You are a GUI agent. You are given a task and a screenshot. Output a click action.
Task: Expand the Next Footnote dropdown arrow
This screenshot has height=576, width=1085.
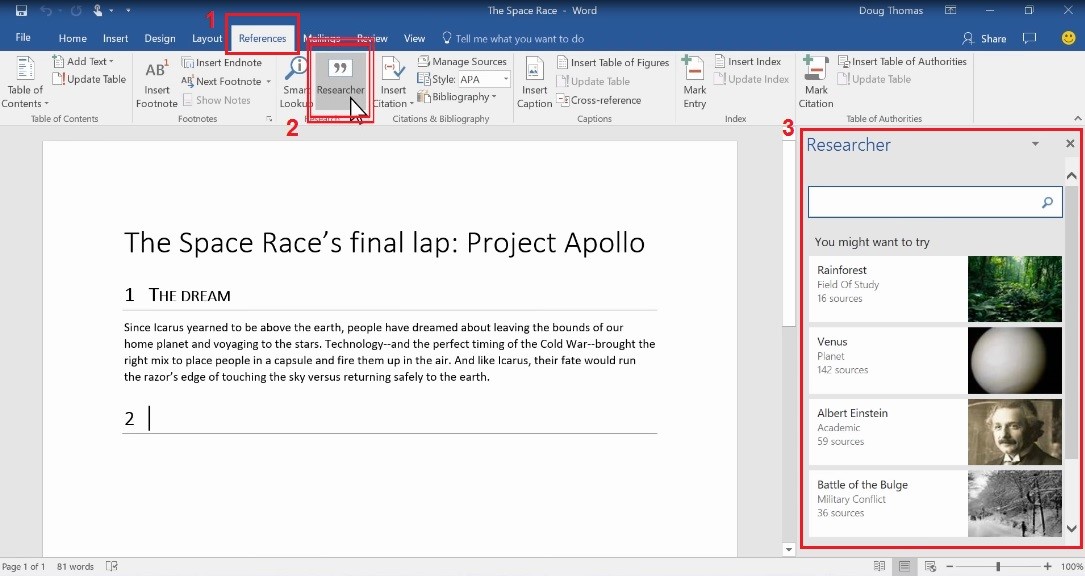pyautogui.click(x=268, y=82)
